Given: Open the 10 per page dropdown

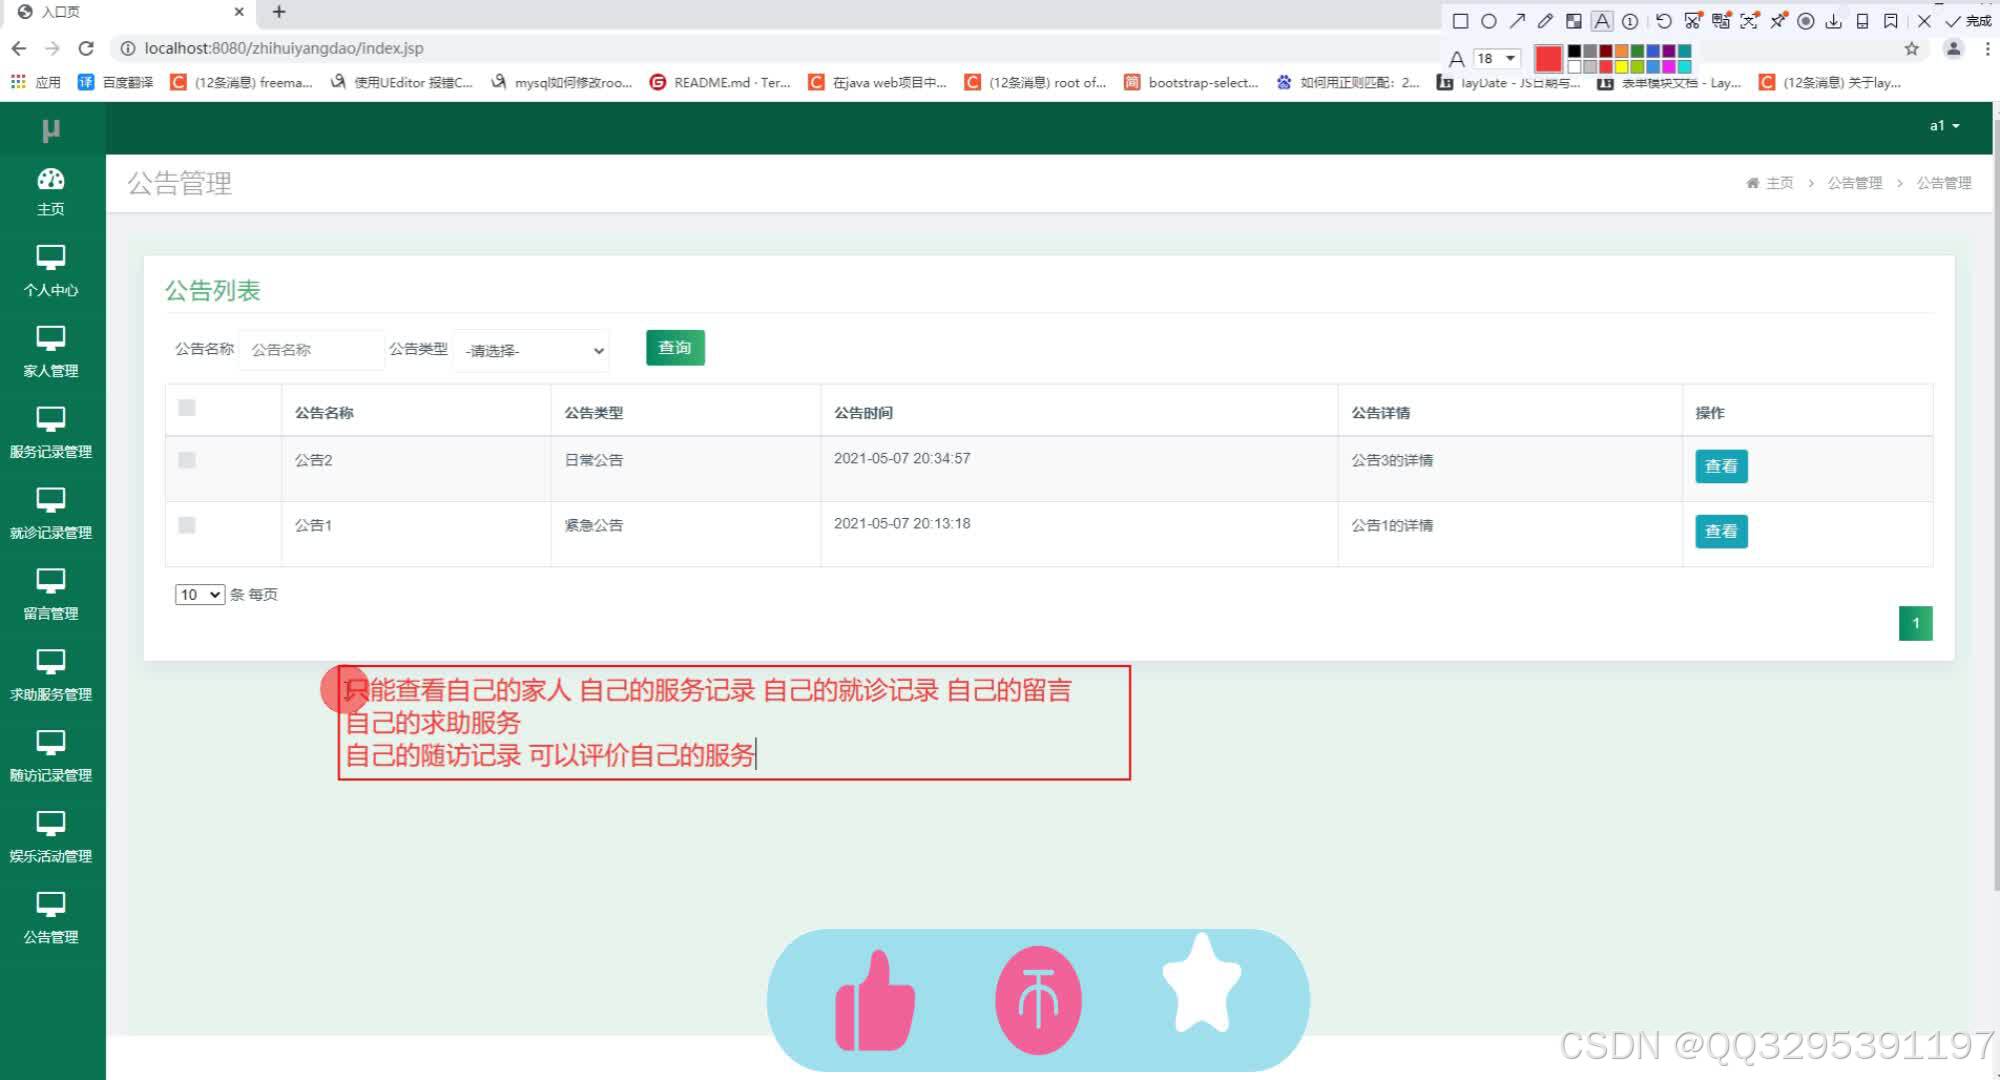Looking at the screenshot, I should pos(199,595).
